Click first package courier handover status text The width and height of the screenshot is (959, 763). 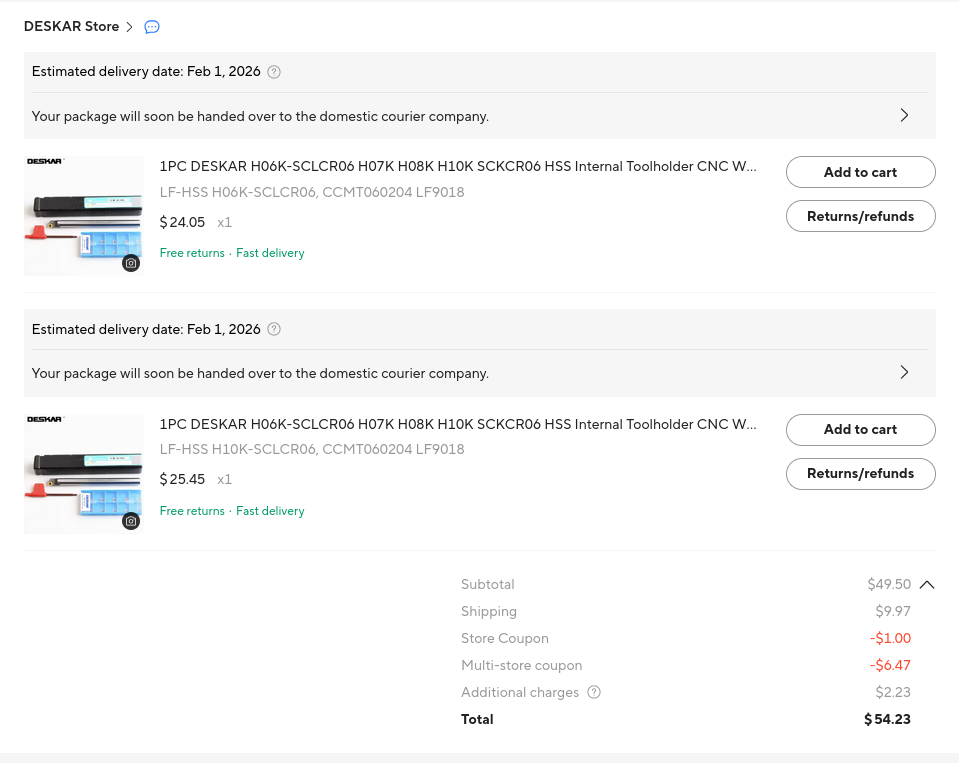260,116
